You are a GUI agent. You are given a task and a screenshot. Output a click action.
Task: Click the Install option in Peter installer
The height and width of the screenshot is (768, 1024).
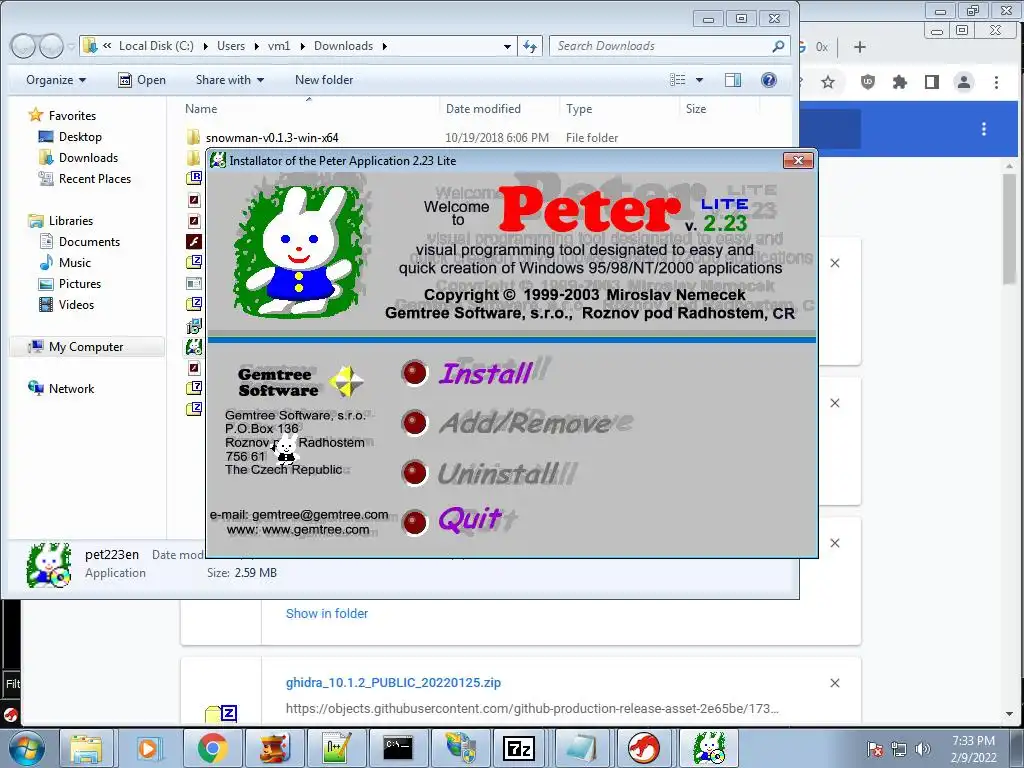point(484,374)
